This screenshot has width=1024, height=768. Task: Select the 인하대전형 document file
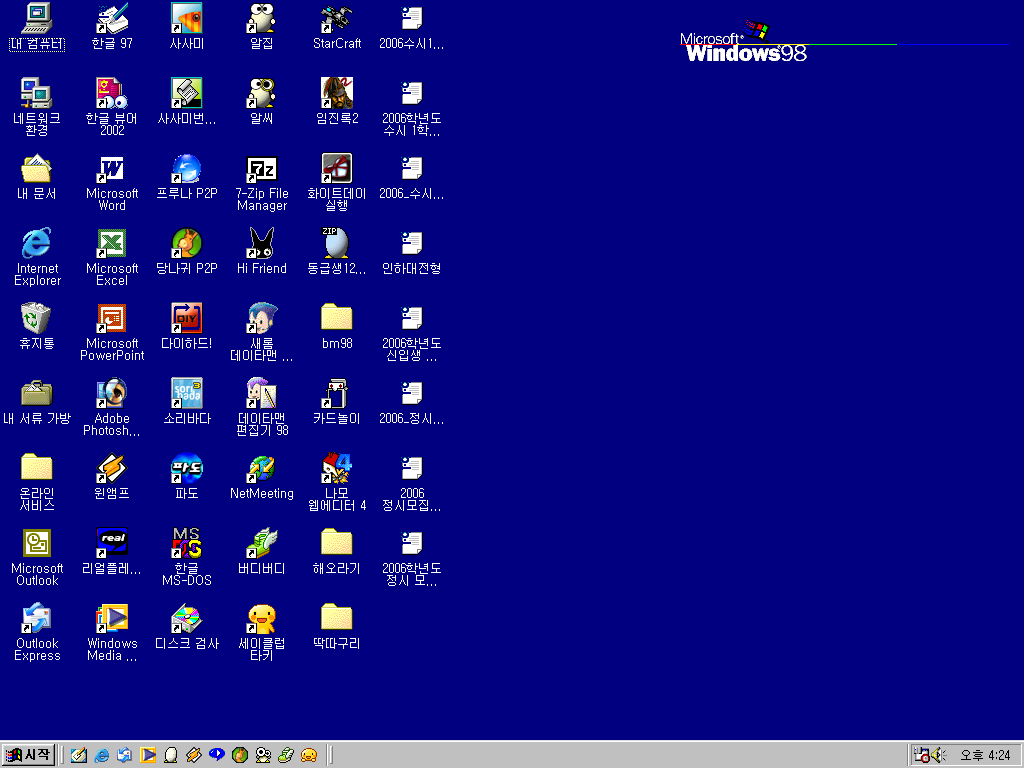[x=411, y=252]
